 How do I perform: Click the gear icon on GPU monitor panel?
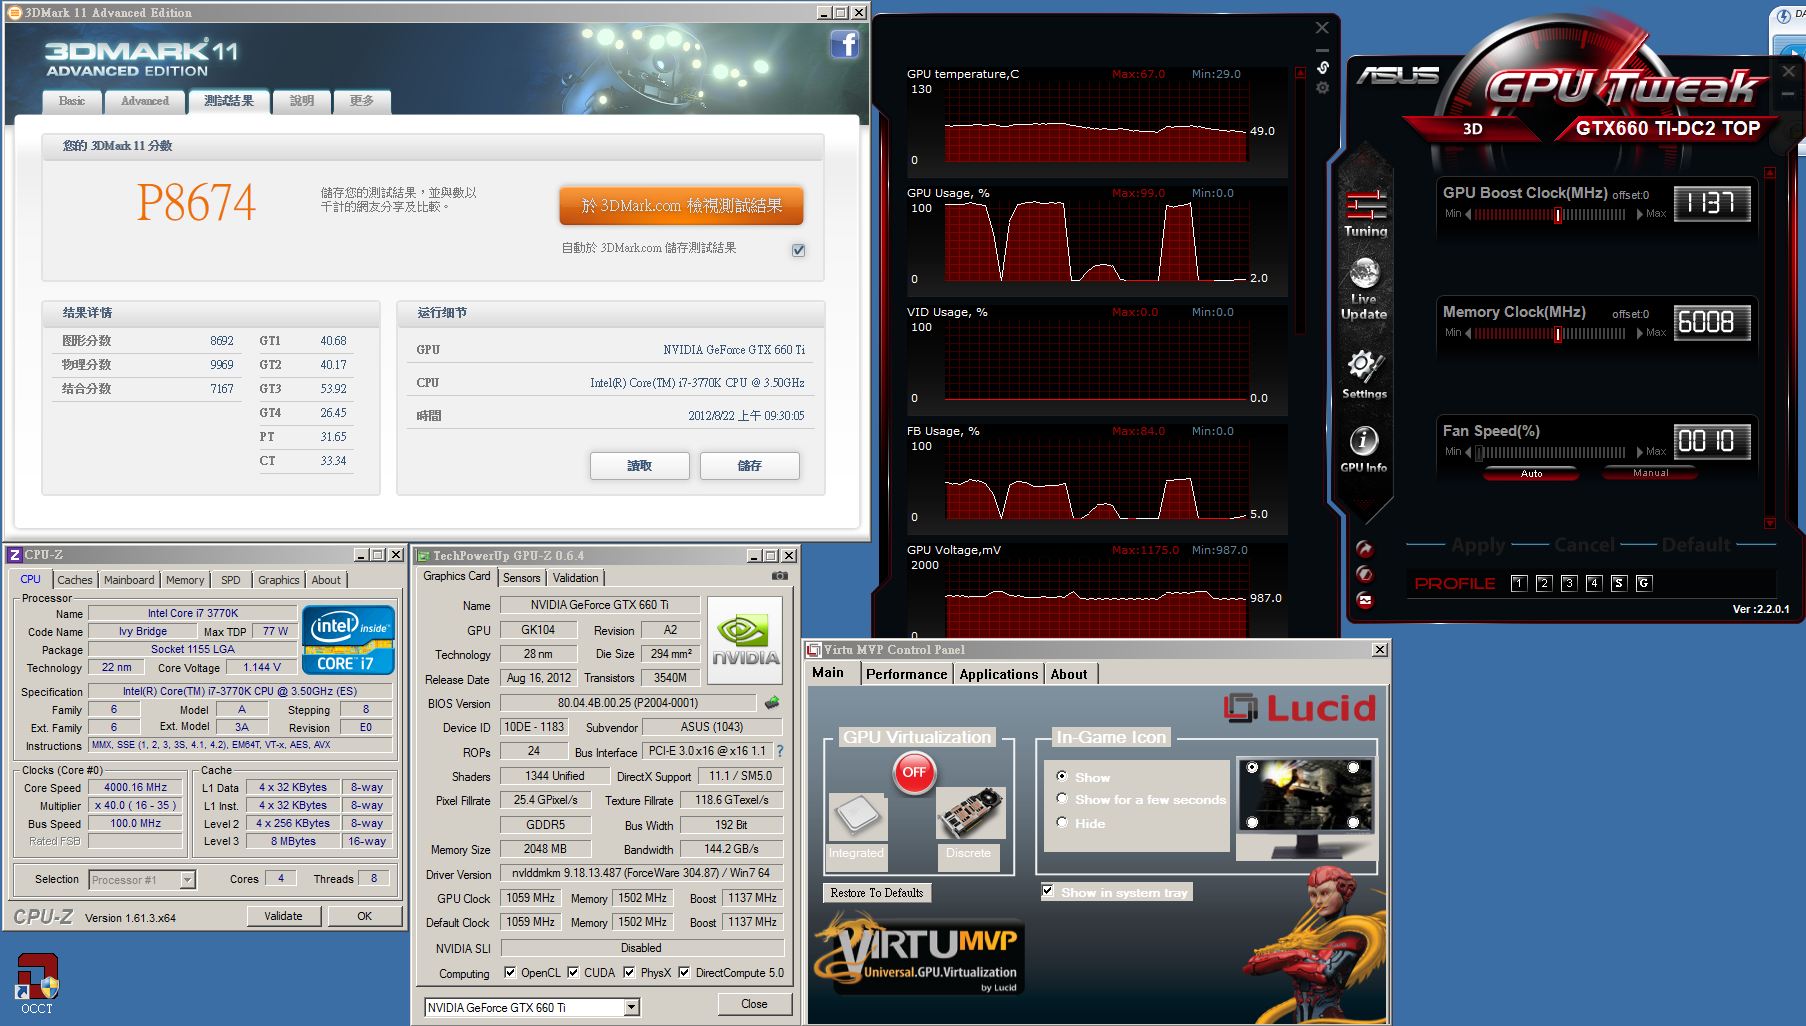1322,88
